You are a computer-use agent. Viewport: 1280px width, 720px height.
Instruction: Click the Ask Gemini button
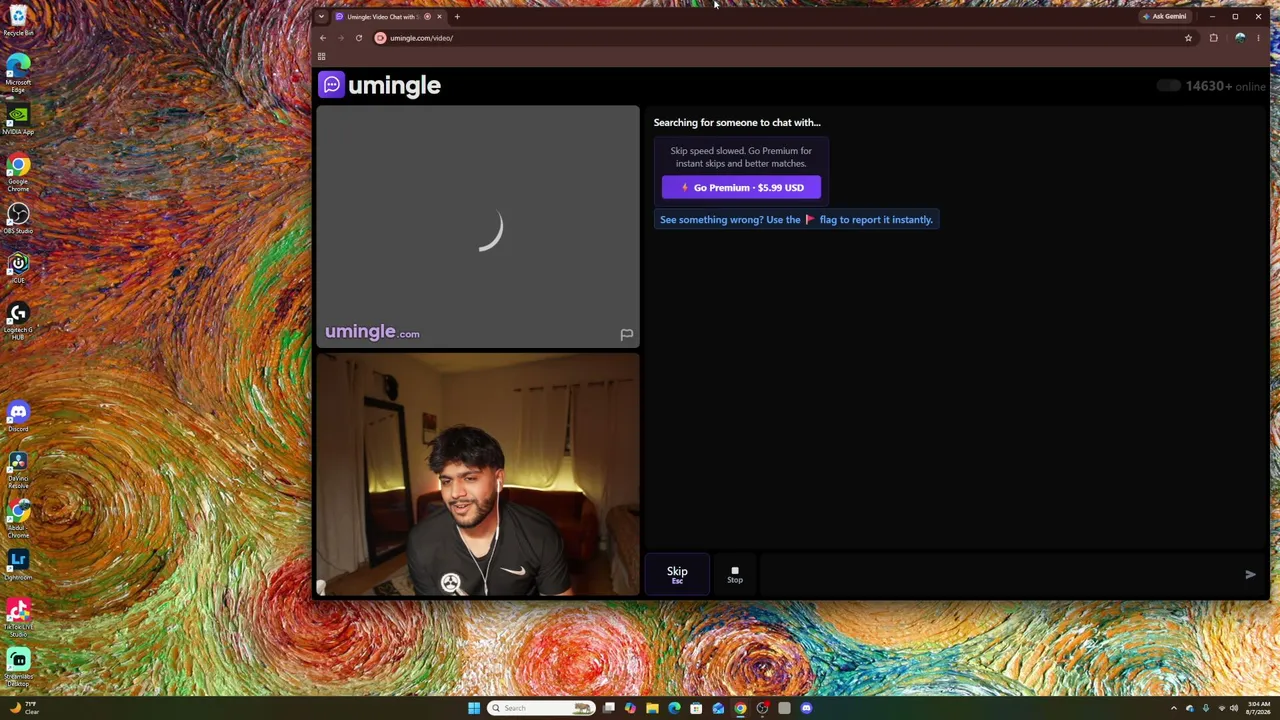(x=1166, y=17)
